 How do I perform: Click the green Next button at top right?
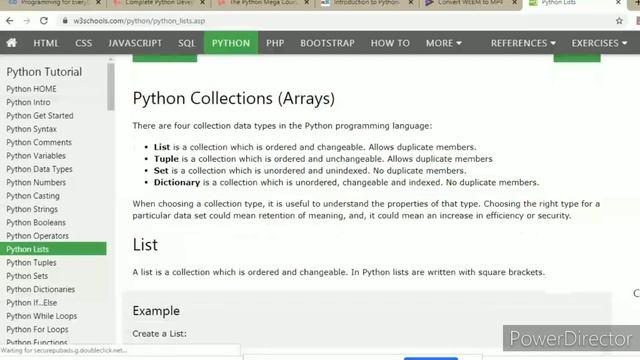[577, 58]
